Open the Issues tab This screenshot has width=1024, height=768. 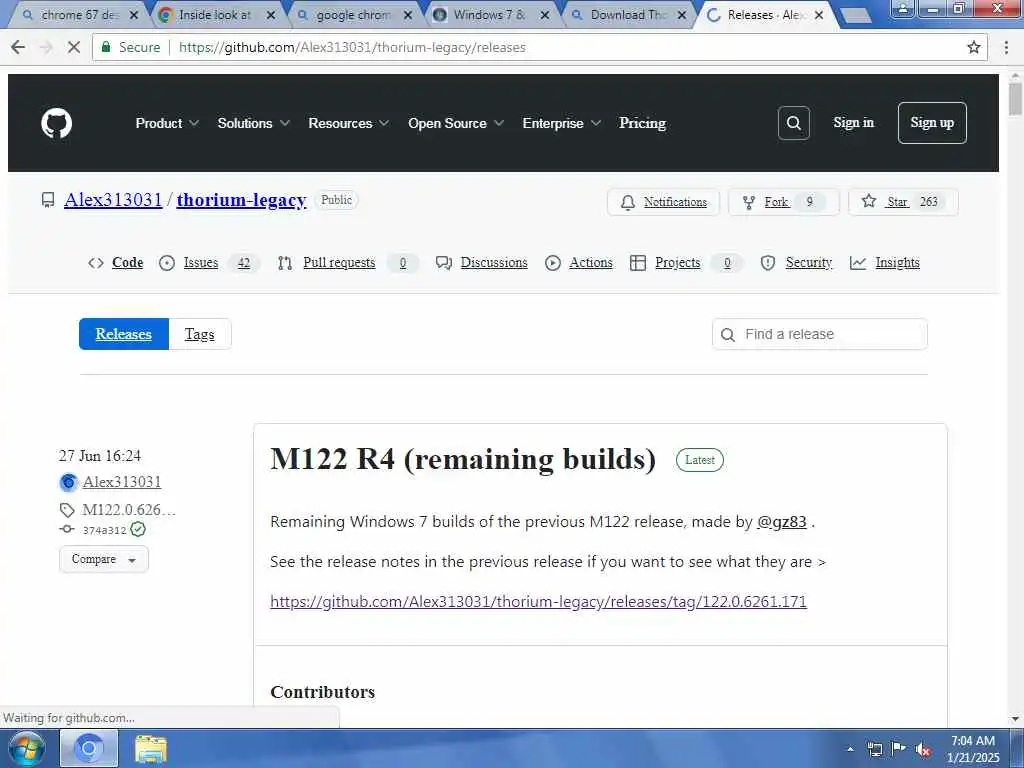pyautogui.click(x=209, y=263)
